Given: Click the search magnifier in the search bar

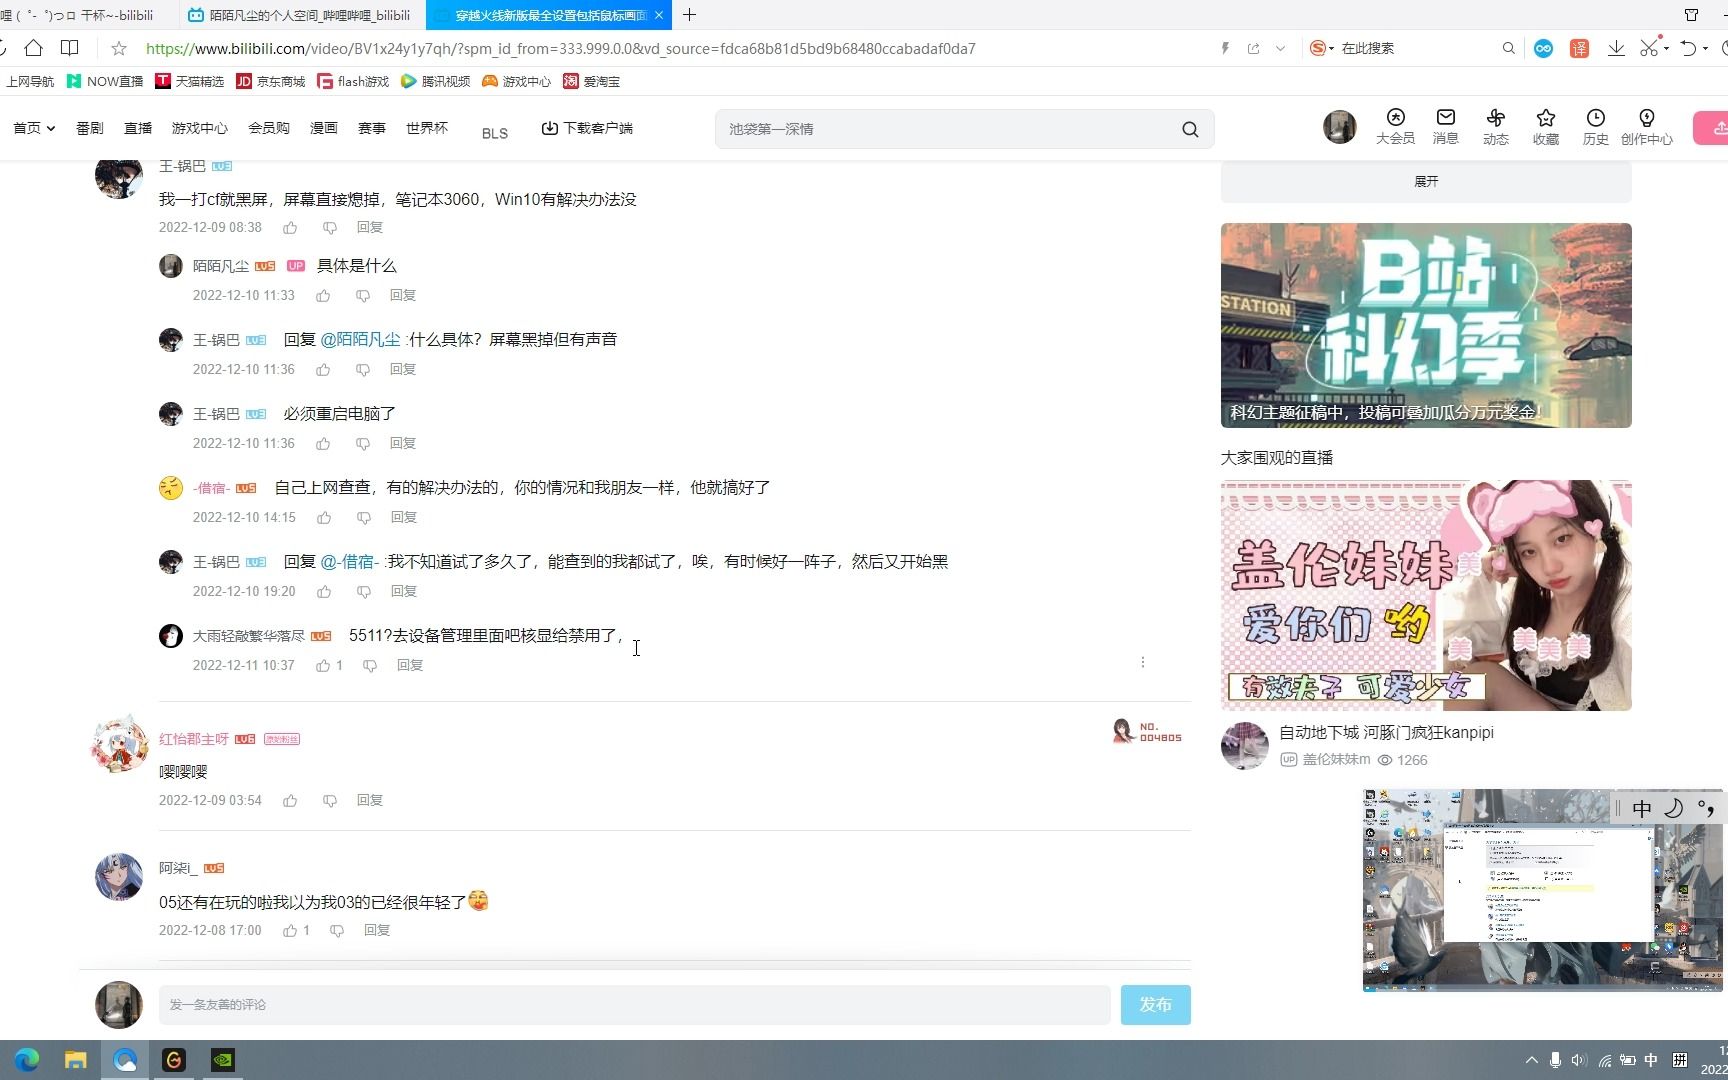Looking at the screenshot, I should tap(1189, 128).
